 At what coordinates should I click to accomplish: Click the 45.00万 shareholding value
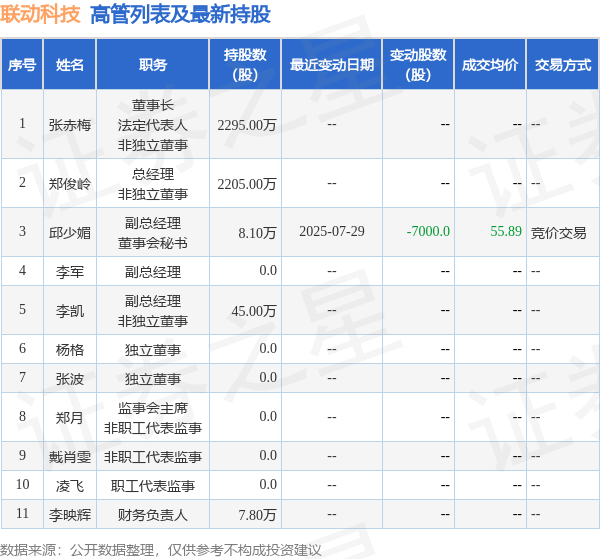(x=254, y=311)
